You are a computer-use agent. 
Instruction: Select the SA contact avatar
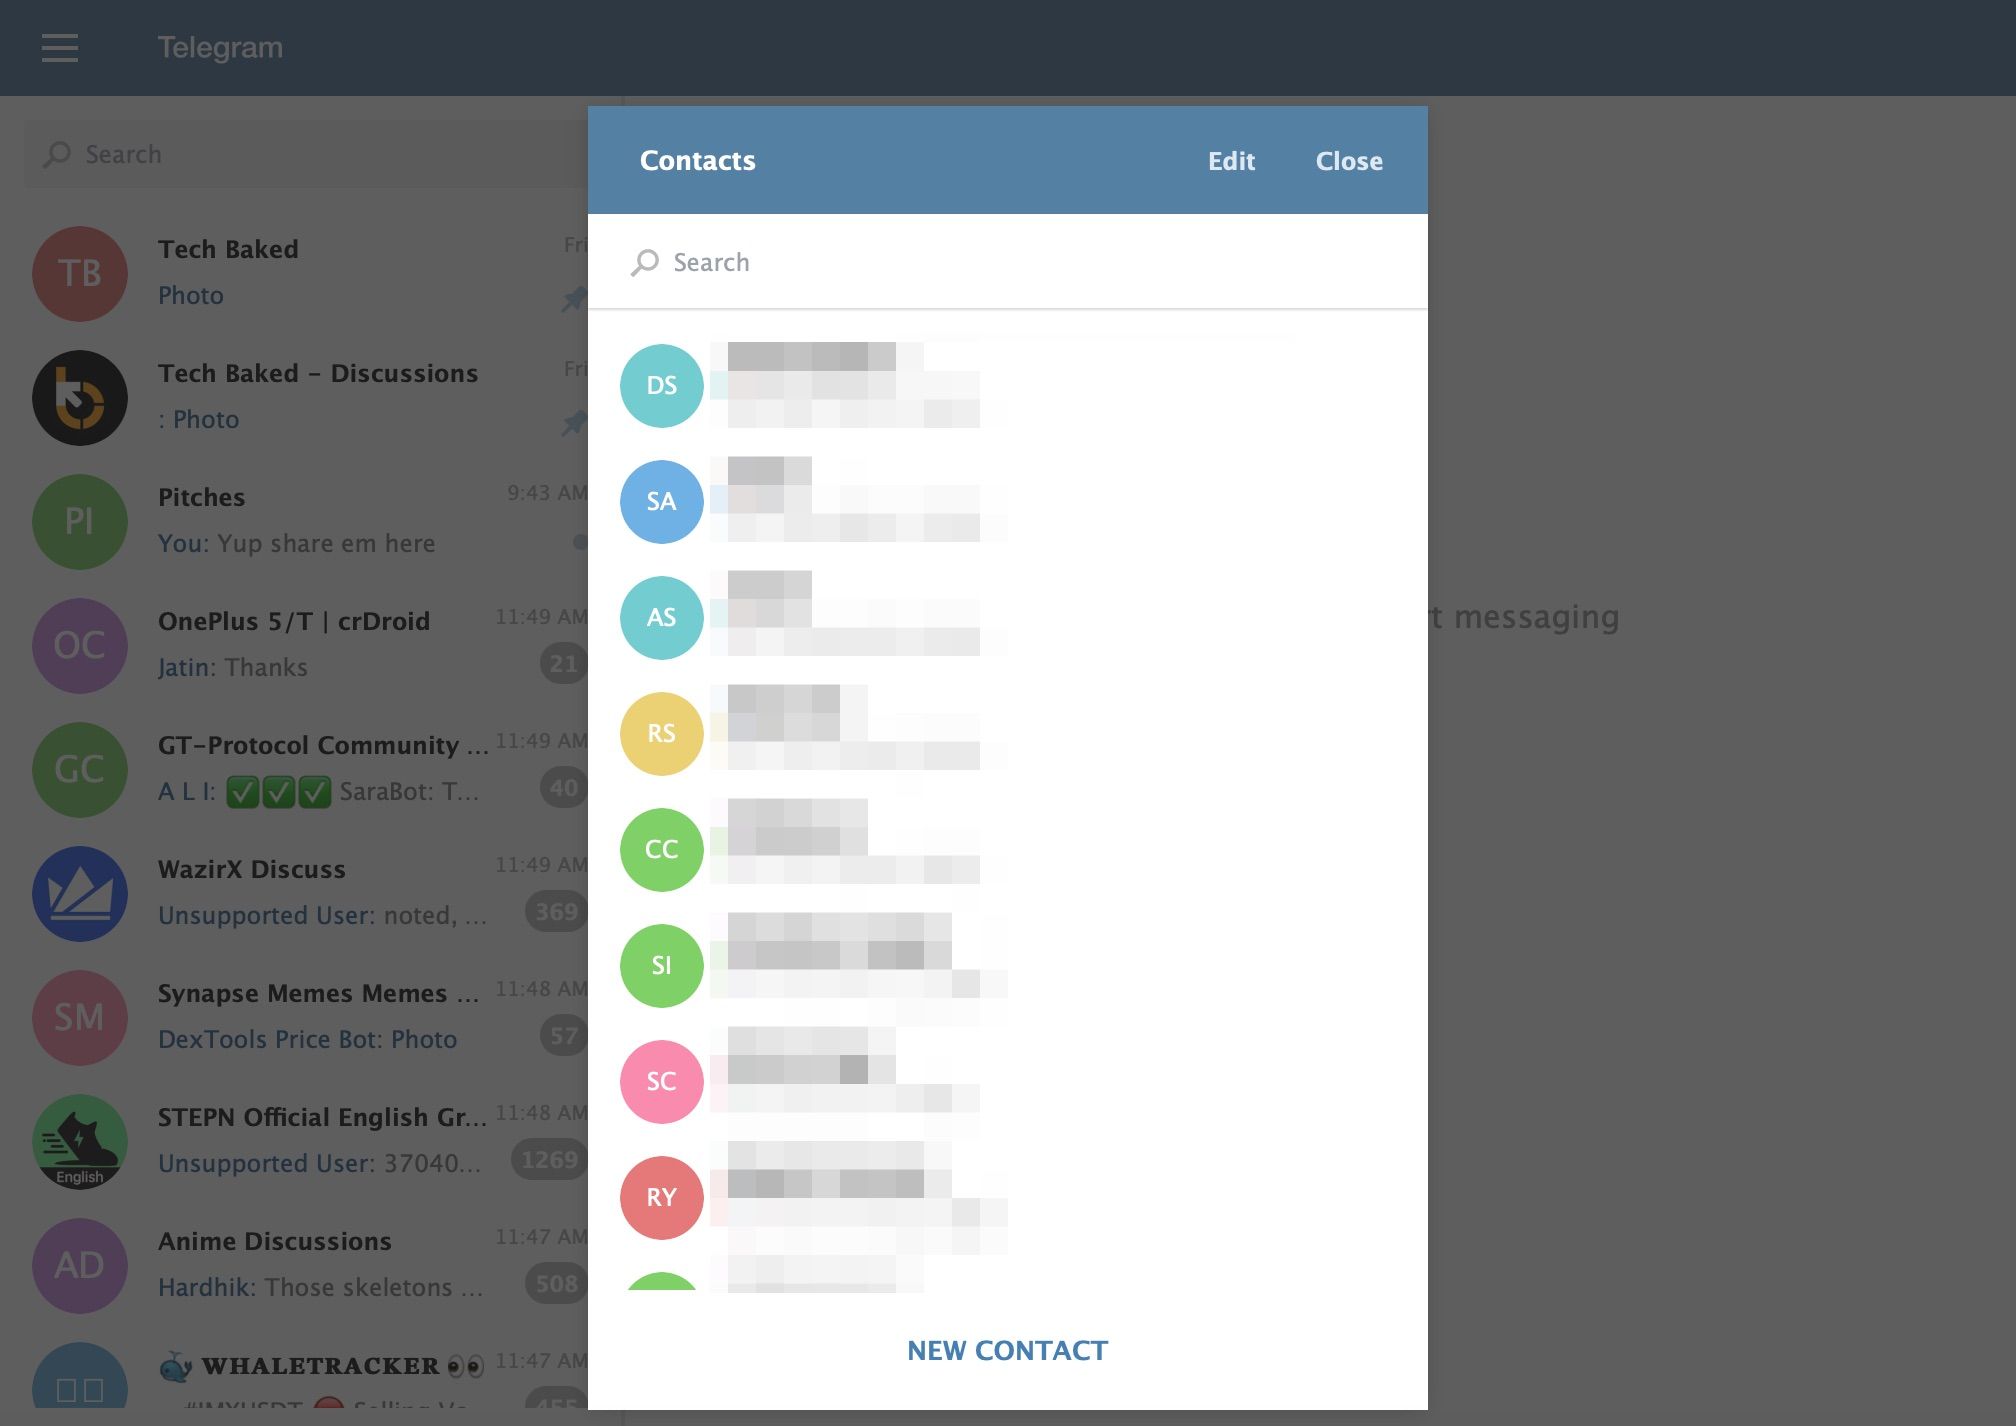point(662,502)
